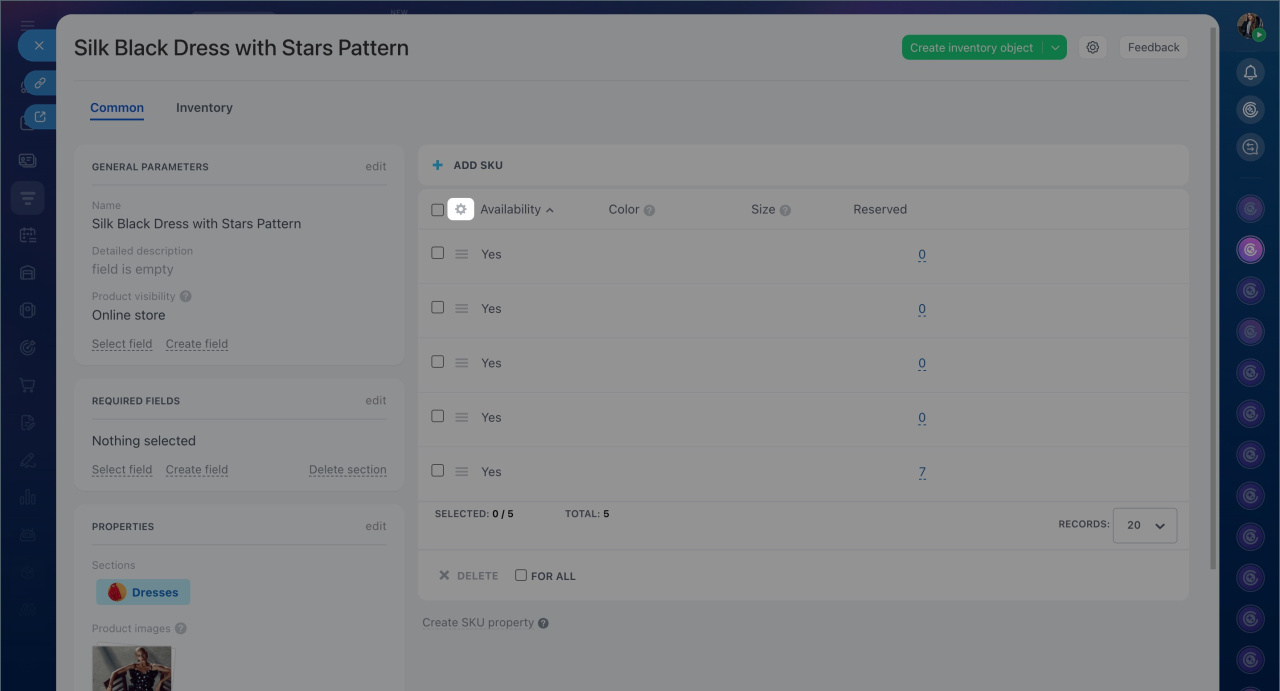Click the drag handle of first SKU row
The height and width of the screenshot is (691, 1280).
coord(462,254)
